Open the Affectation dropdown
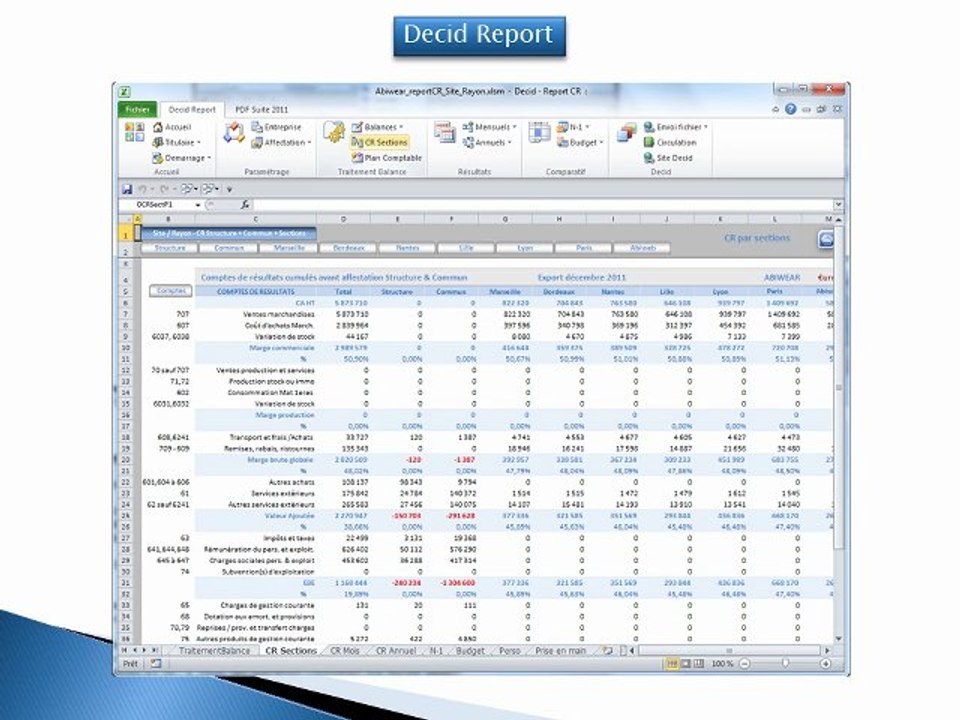 pyautogui.click(x=282, y=142)
